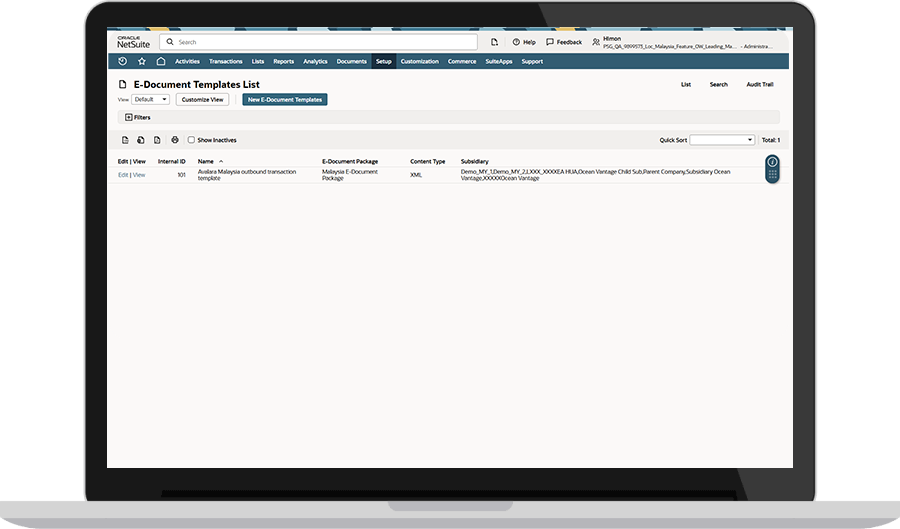Enable the Show Inactives checkbox
Screen dimensions: 900x529
point(191,140)
